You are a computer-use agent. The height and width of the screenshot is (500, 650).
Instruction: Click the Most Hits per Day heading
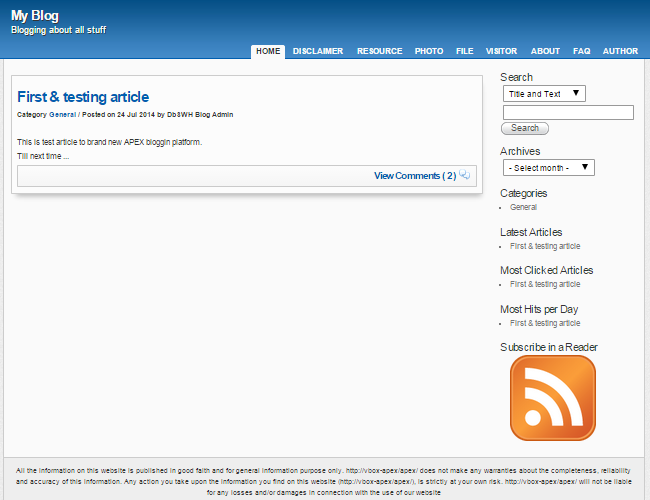[x=539, y=309]
